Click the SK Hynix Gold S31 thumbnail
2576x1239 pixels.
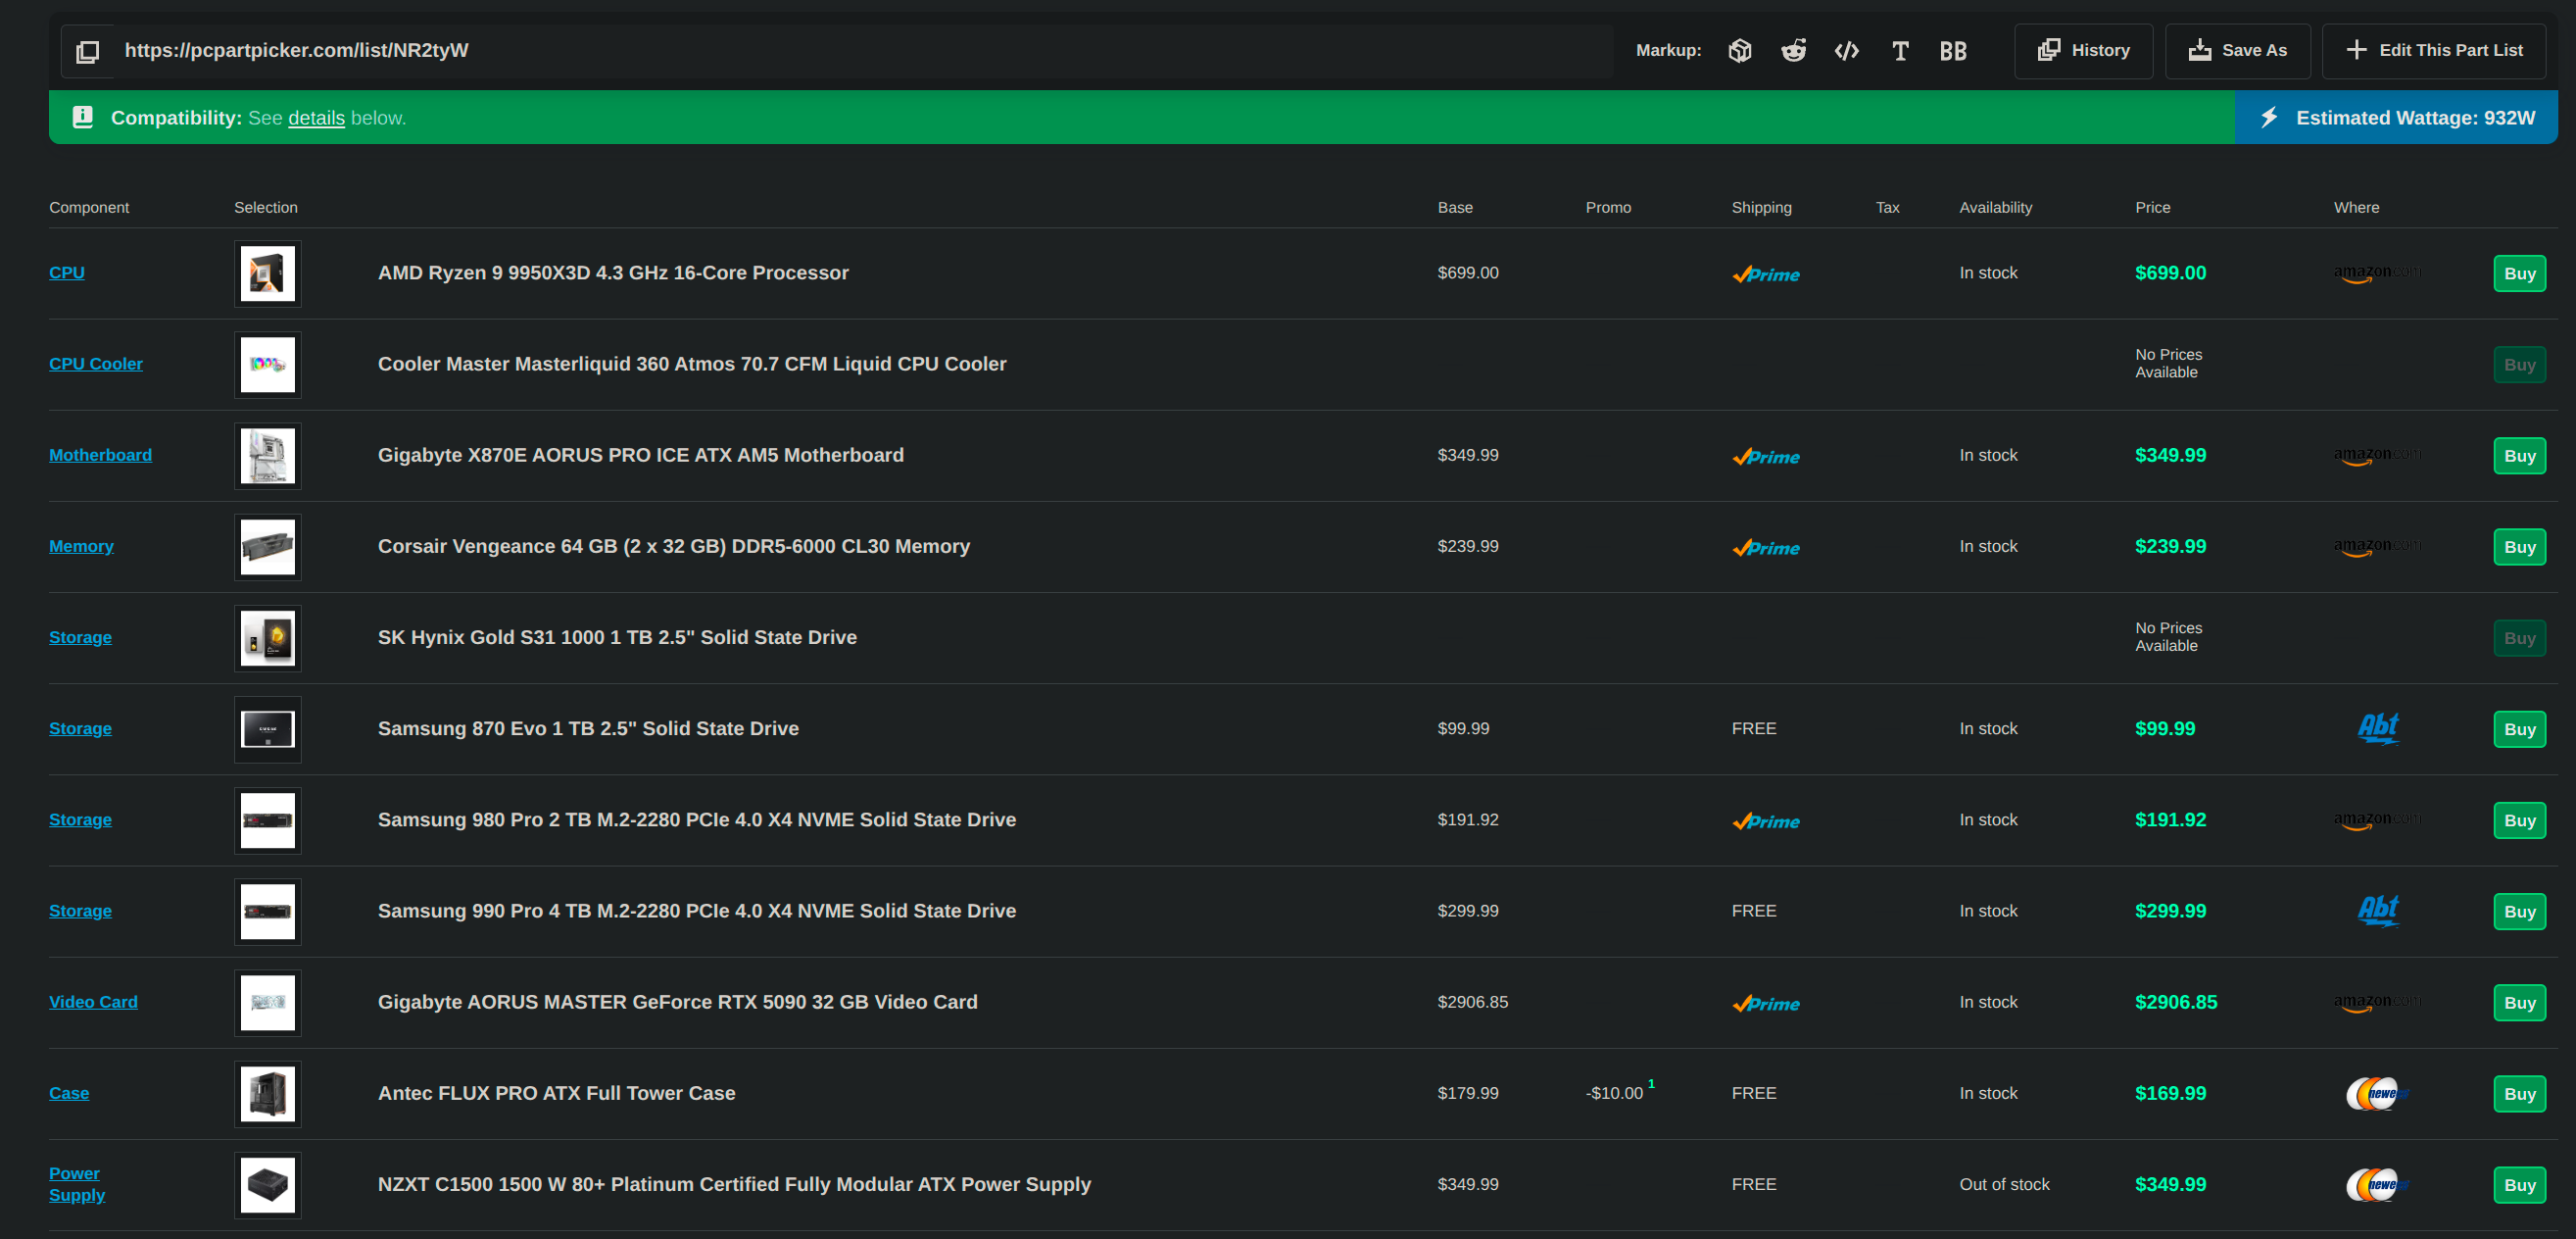268,638
